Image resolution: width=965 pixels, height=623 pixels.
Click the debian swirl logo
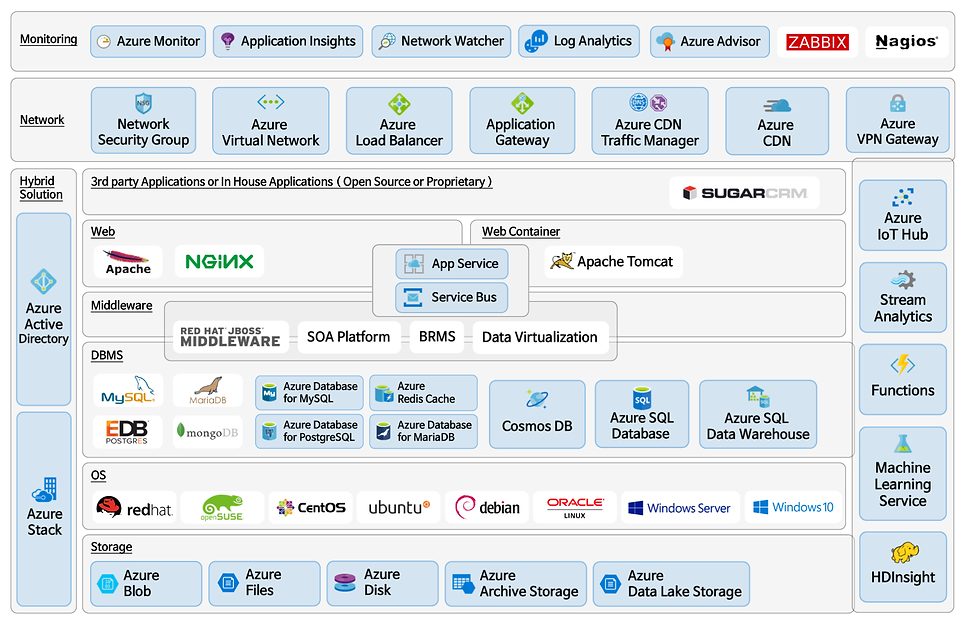coord(487,508)
